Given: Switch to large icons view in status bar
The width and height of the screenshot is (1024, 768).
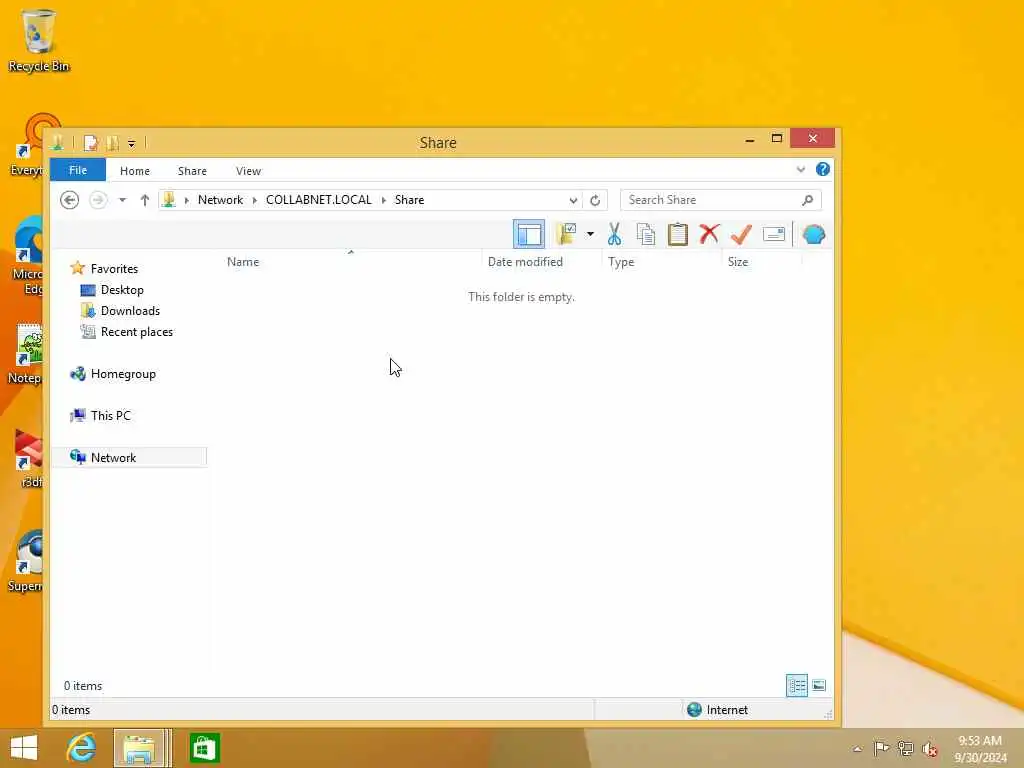Looking at the screenshot, I should click(x=819, y=685).
